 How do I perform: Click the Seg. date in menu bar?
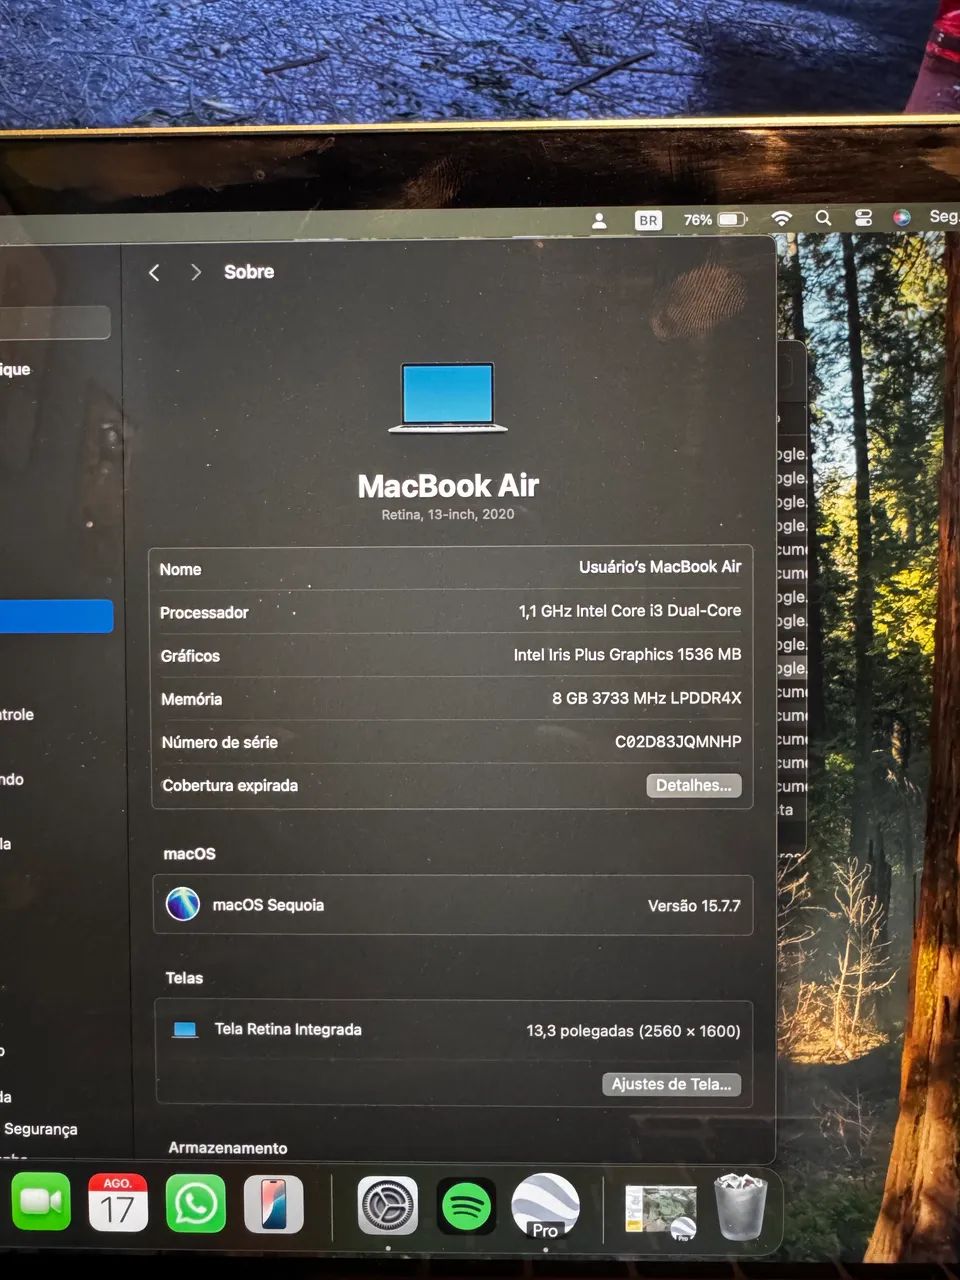coord(944,216)
